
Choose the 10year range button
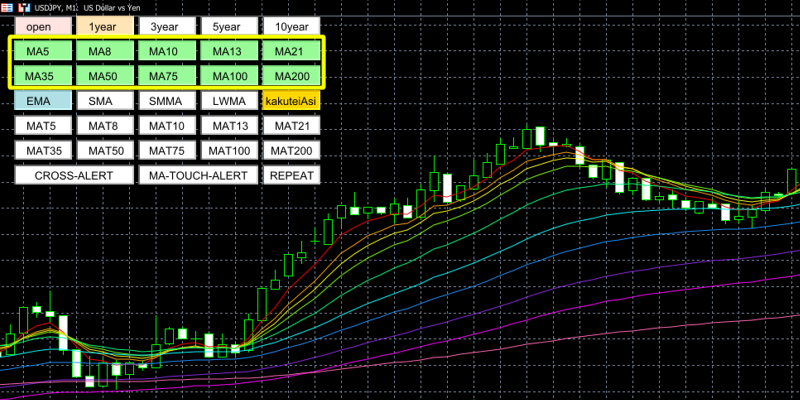click(290, 26)
